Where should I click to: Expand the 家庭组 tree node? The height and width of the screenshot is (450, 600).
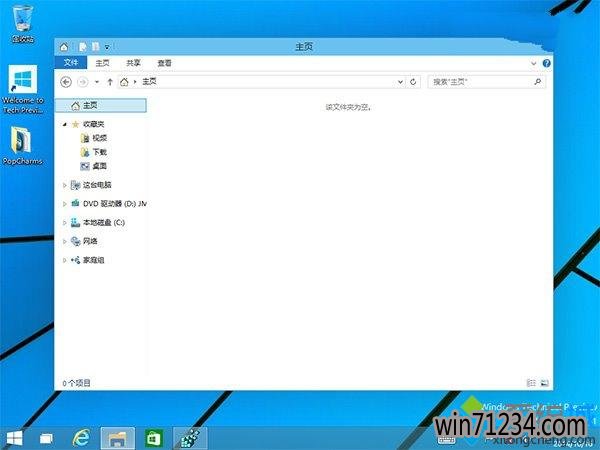(x=64, y=260)
